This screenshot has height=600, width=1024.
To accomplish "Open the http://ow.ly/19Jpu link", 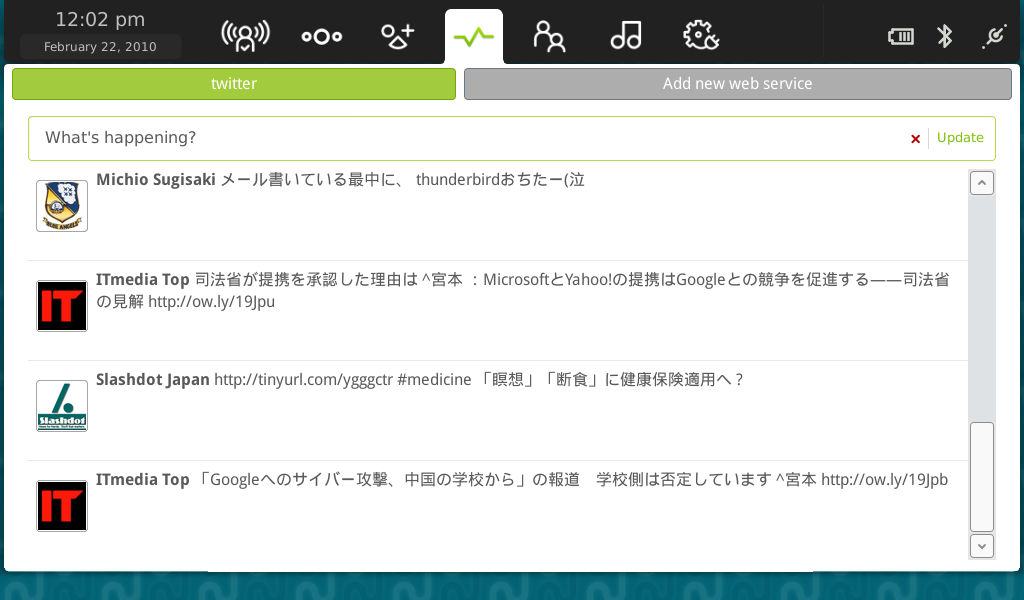I will click(x=211, y=302).
